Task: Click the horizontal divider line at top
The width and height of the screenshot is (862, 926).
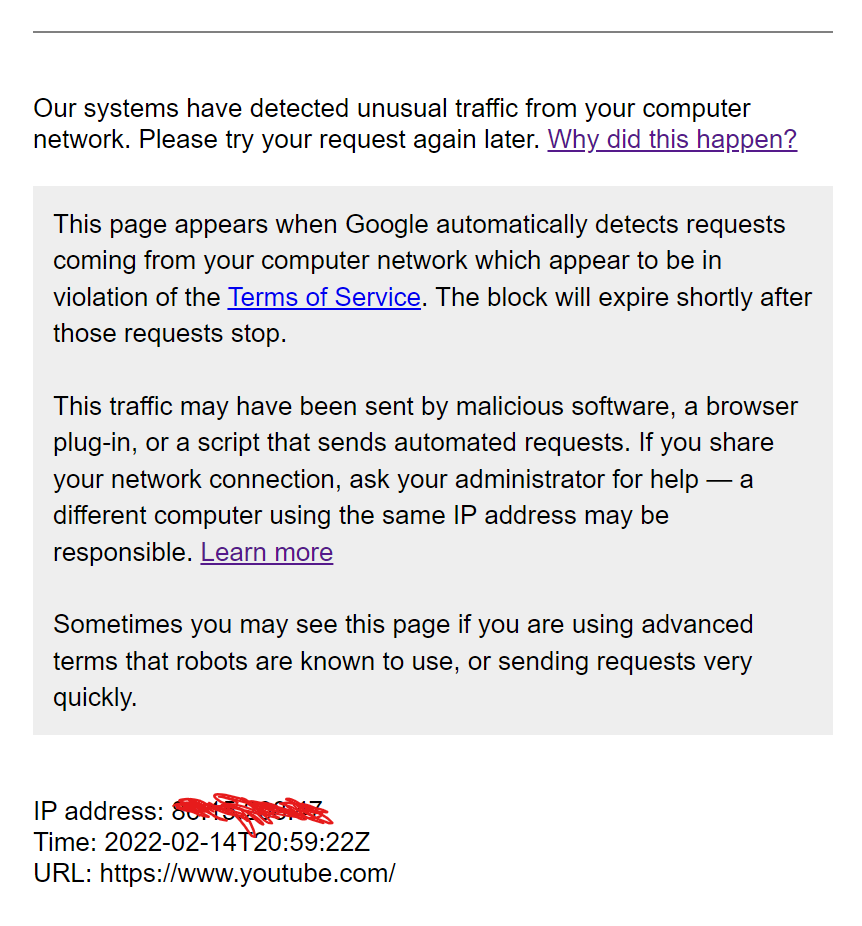Action: click(x=433, y=32)
